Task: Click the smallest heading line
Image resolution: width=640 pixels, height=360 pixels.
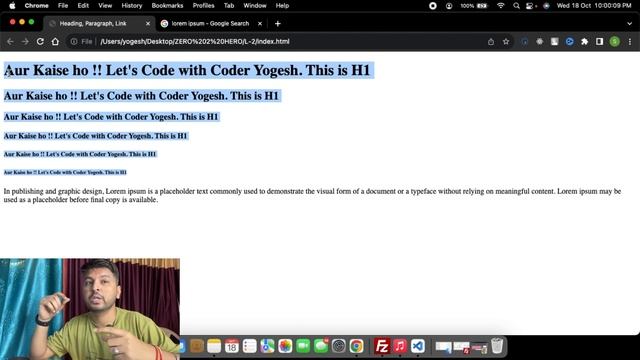Action: tap(65, 172)
